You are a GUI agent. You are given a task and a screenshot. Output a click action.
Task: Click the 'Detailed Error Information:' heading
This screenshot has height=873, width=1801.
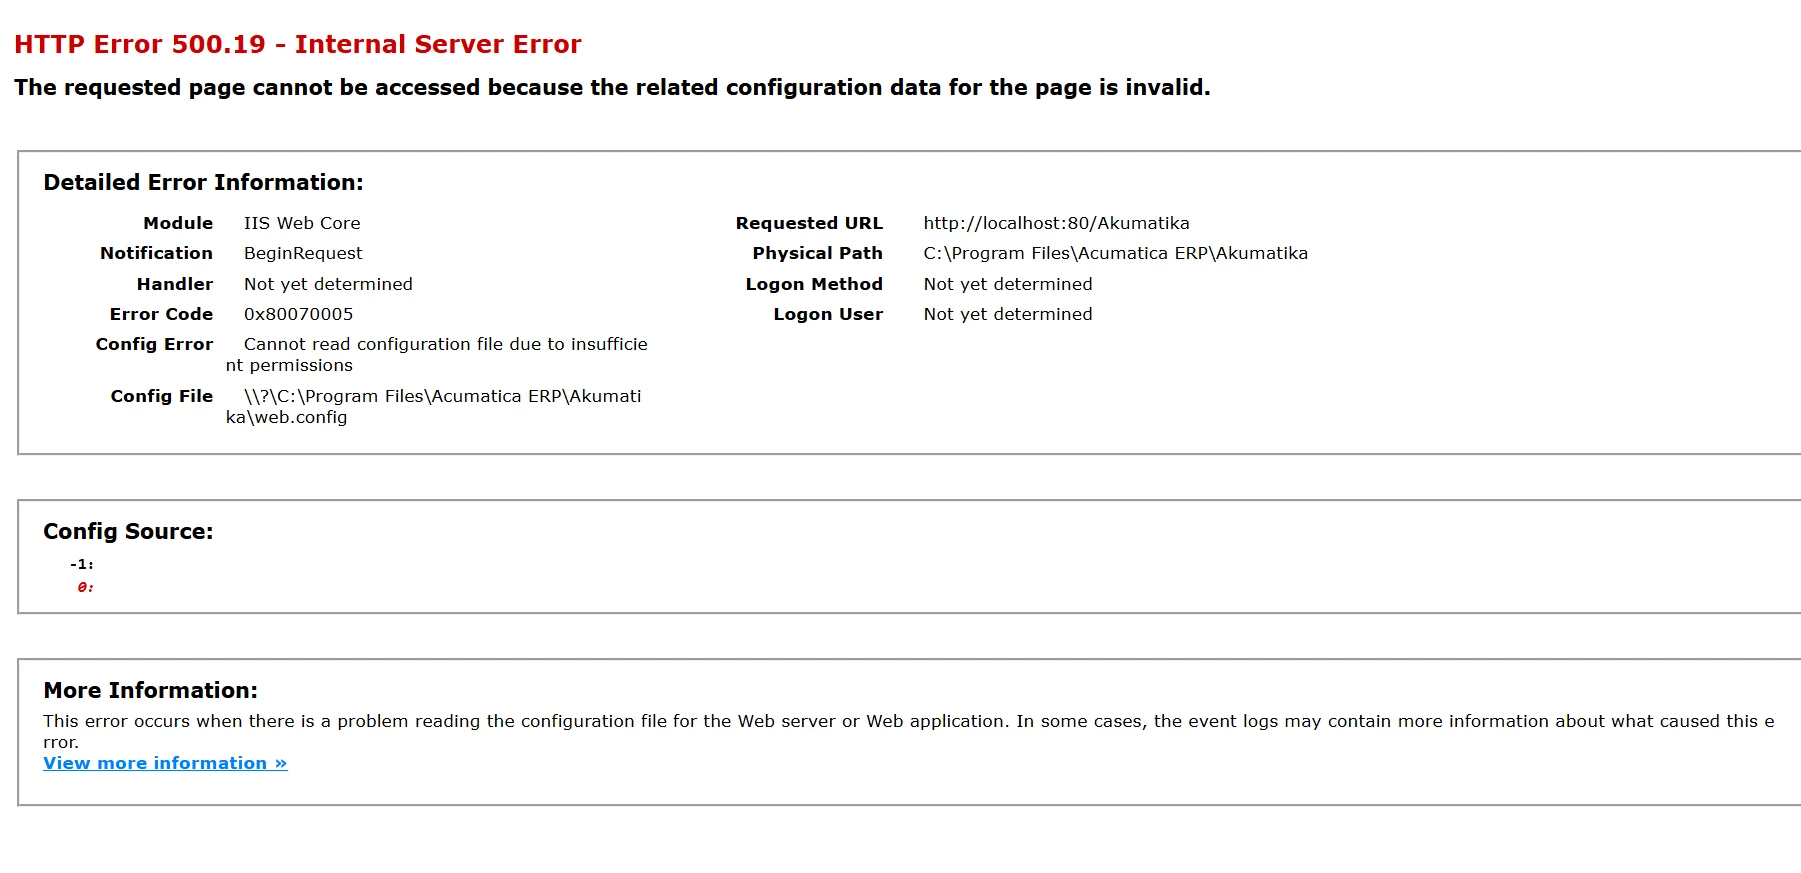(x=203, y=182)
